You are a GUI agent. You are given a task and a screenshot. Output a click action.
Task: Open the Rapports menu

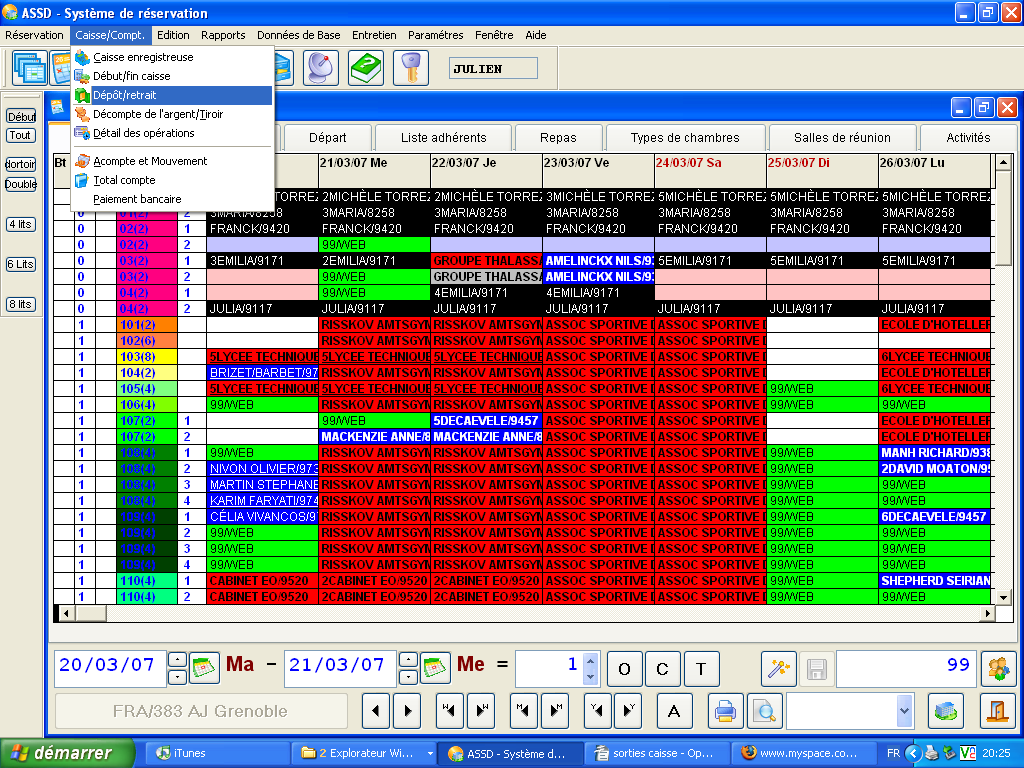(223, 35)
